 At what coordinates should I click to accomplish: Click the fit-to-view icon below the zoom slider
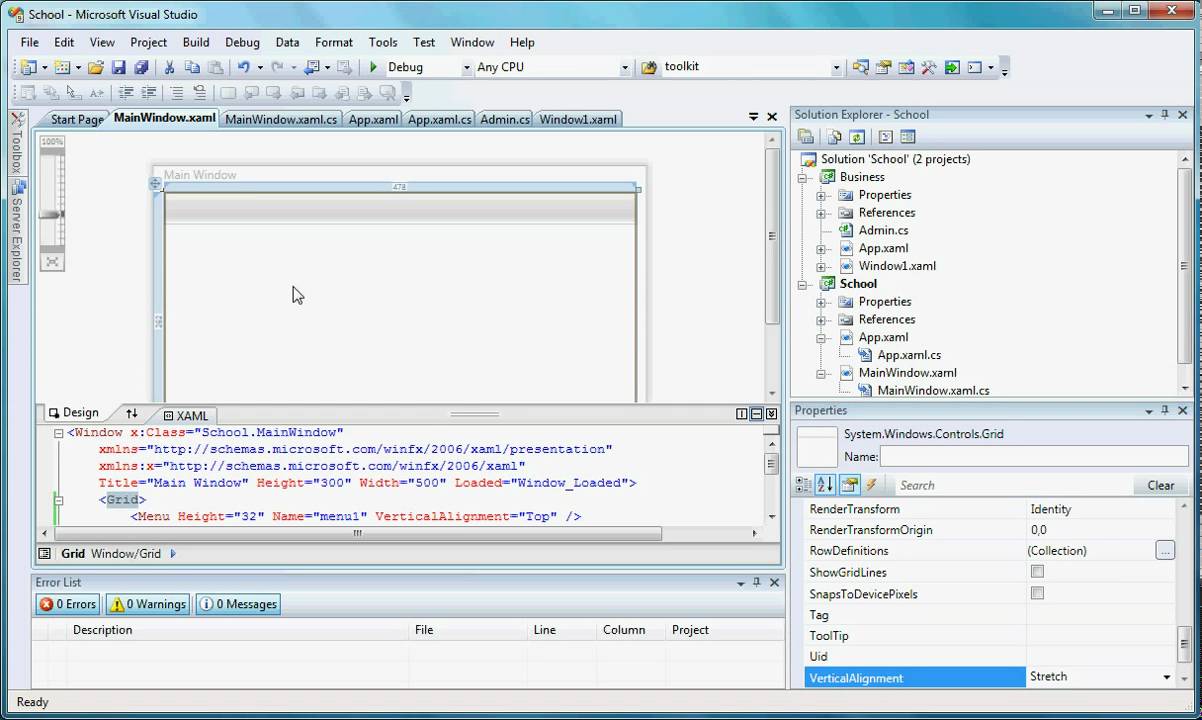point(52,261)
